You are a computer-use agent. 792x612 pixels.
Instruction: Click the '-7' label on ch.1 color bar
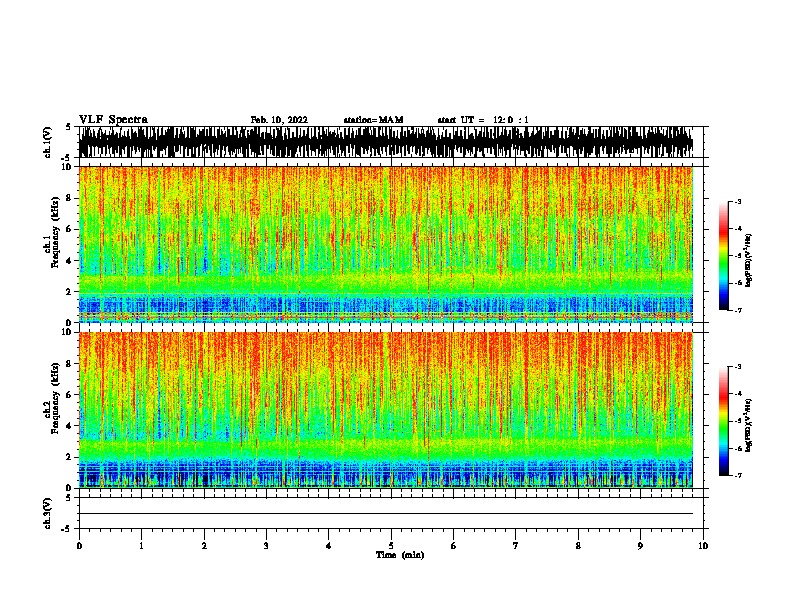point(738,310)
